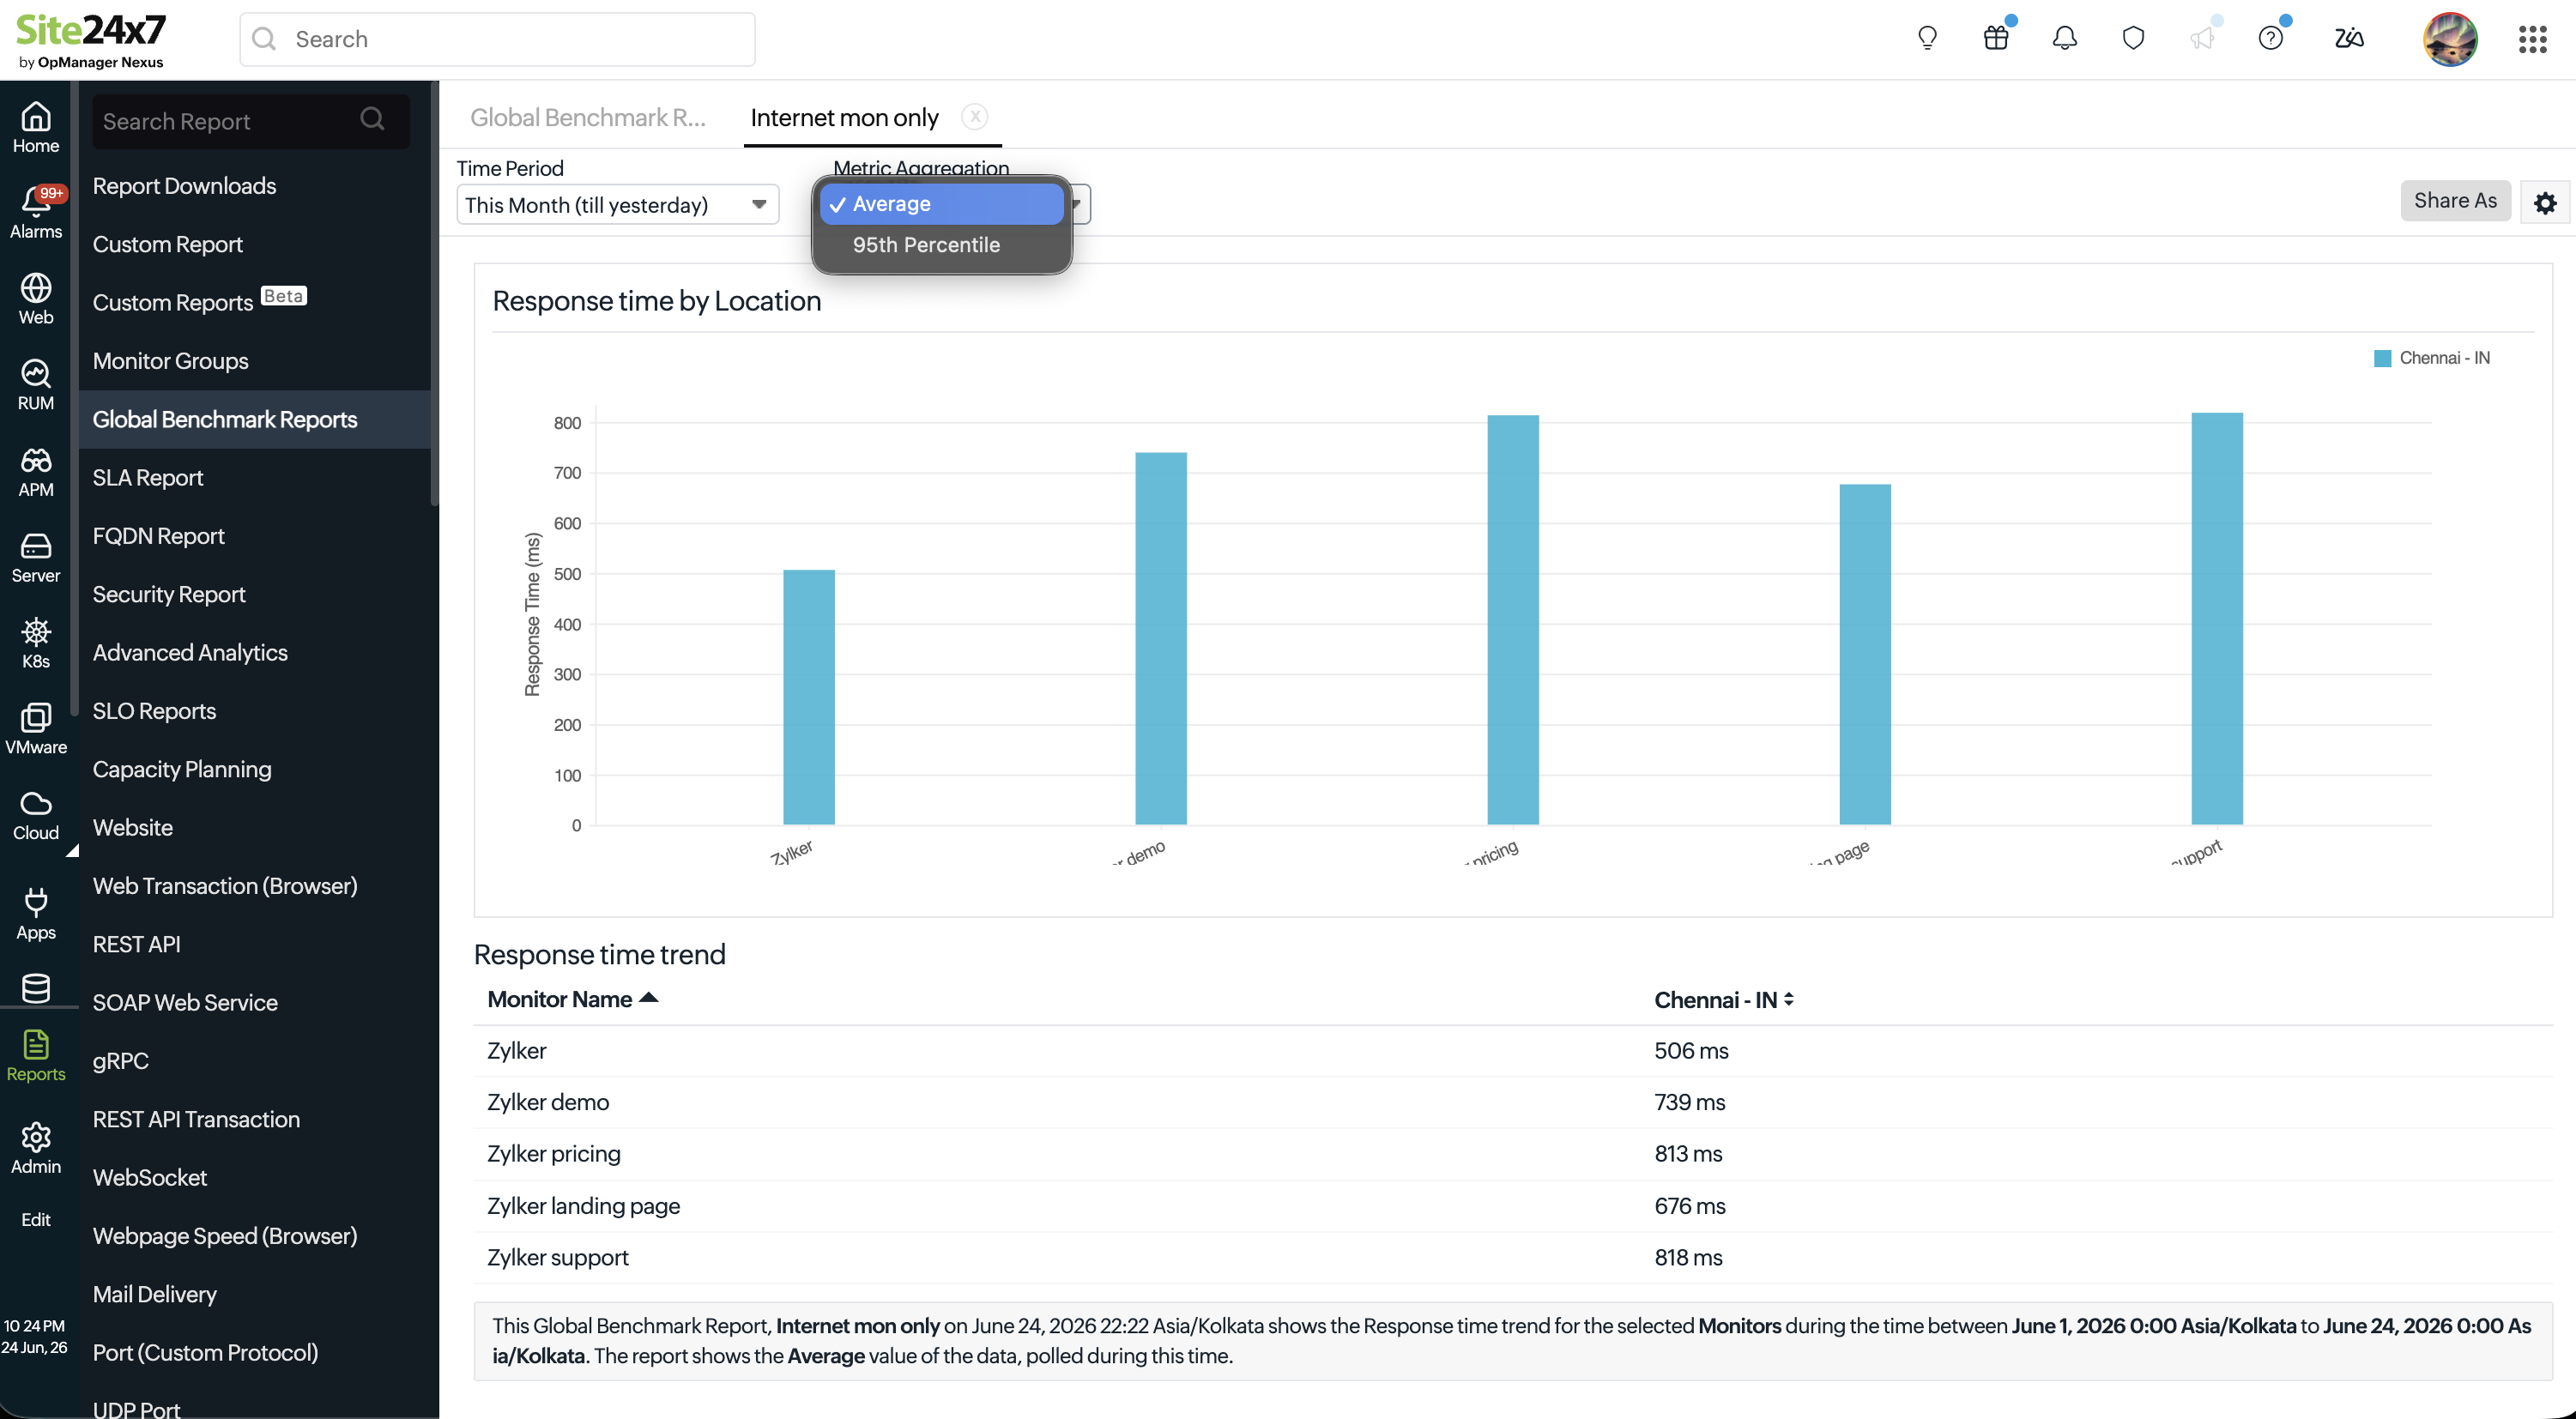Open Custom Reports Beta item
Screen dimensions: 2576x1419
coord(199,301)
